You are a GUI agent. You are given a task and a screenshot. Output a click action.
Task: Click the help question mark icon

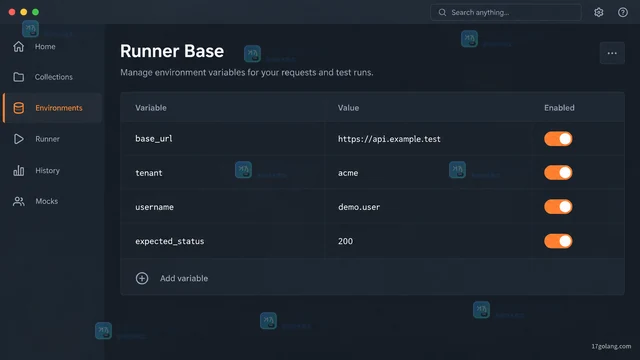pyautogui.click(x=622, y=12)
